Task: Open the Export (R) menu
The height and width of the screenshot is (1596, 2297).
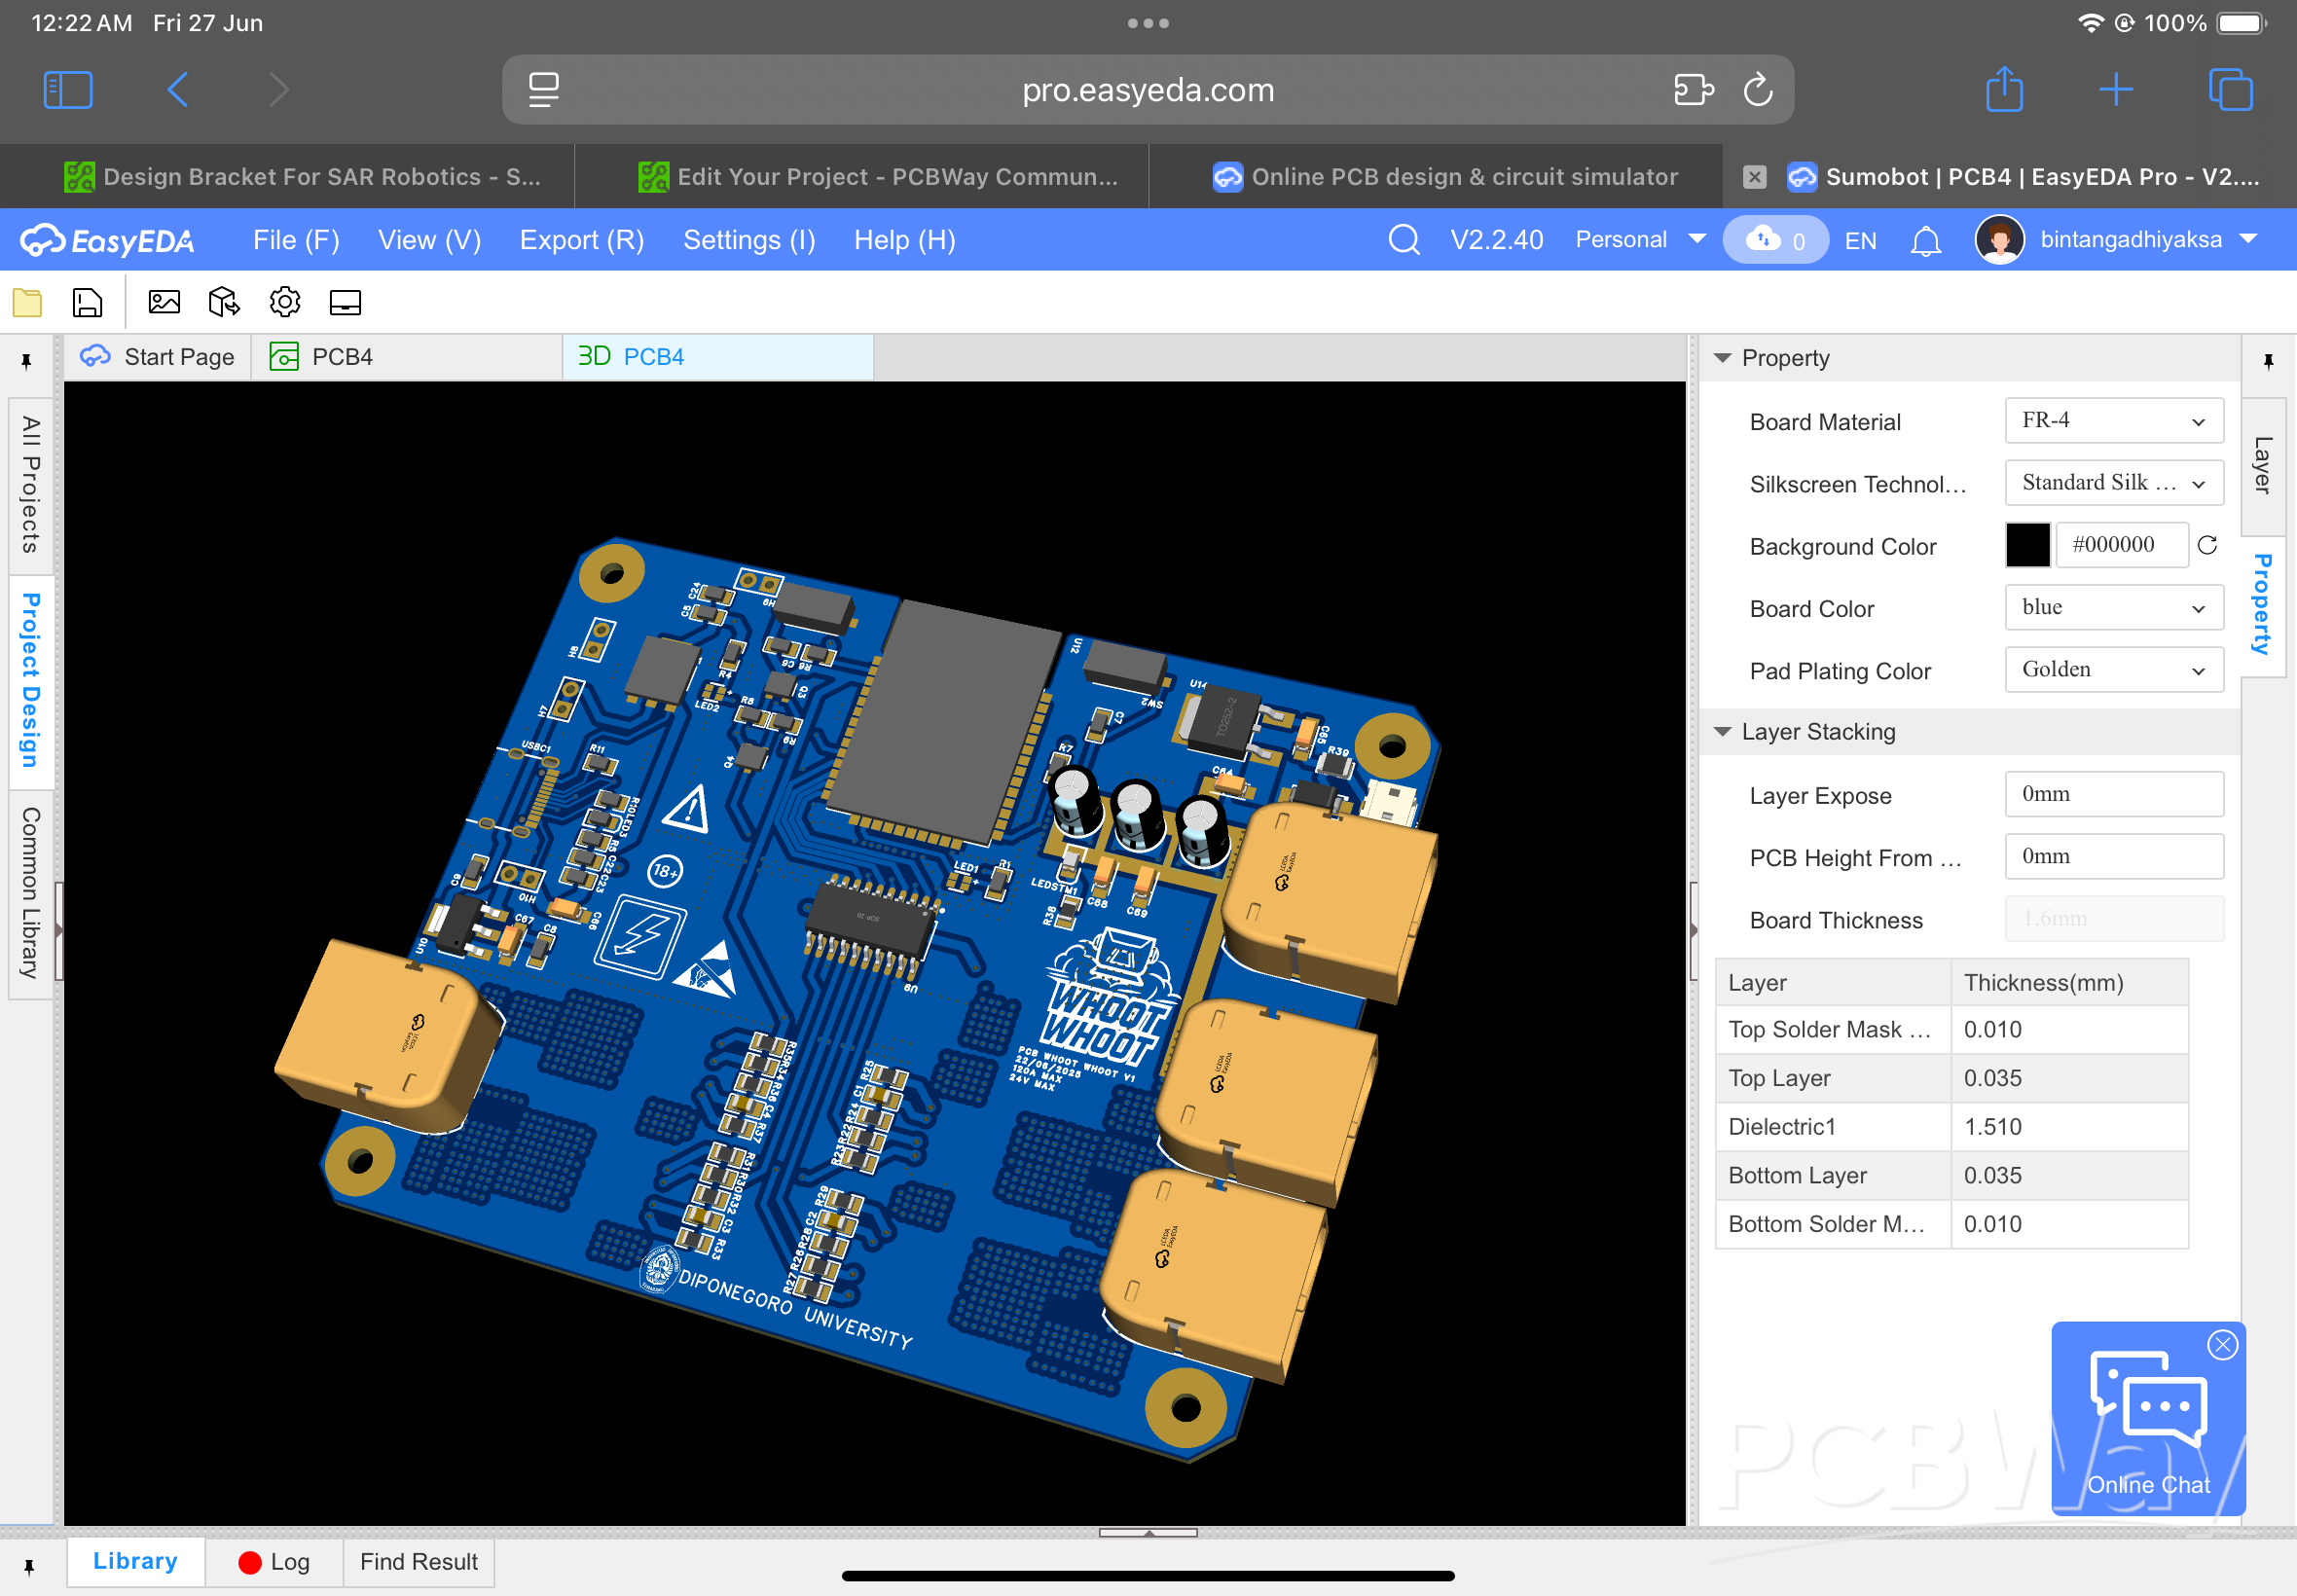Action: [582, 240]
